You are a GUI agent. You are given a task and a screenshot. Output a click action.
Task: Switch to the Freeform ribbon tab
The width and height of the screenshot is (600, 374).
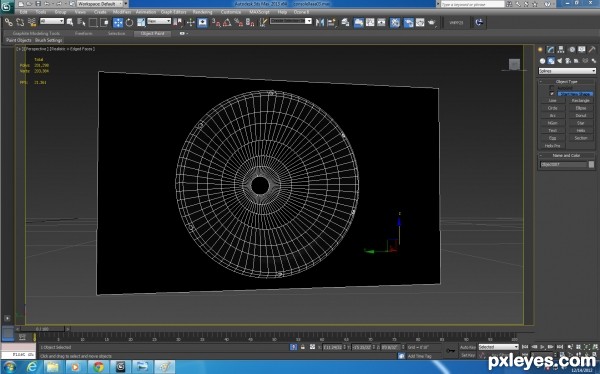(83, 34)
